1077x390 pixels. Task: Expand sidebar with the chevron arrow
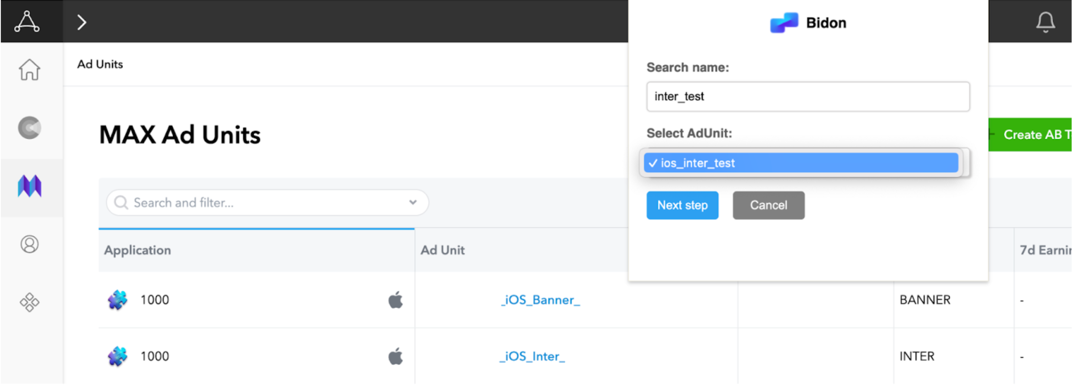pos(82,22)
